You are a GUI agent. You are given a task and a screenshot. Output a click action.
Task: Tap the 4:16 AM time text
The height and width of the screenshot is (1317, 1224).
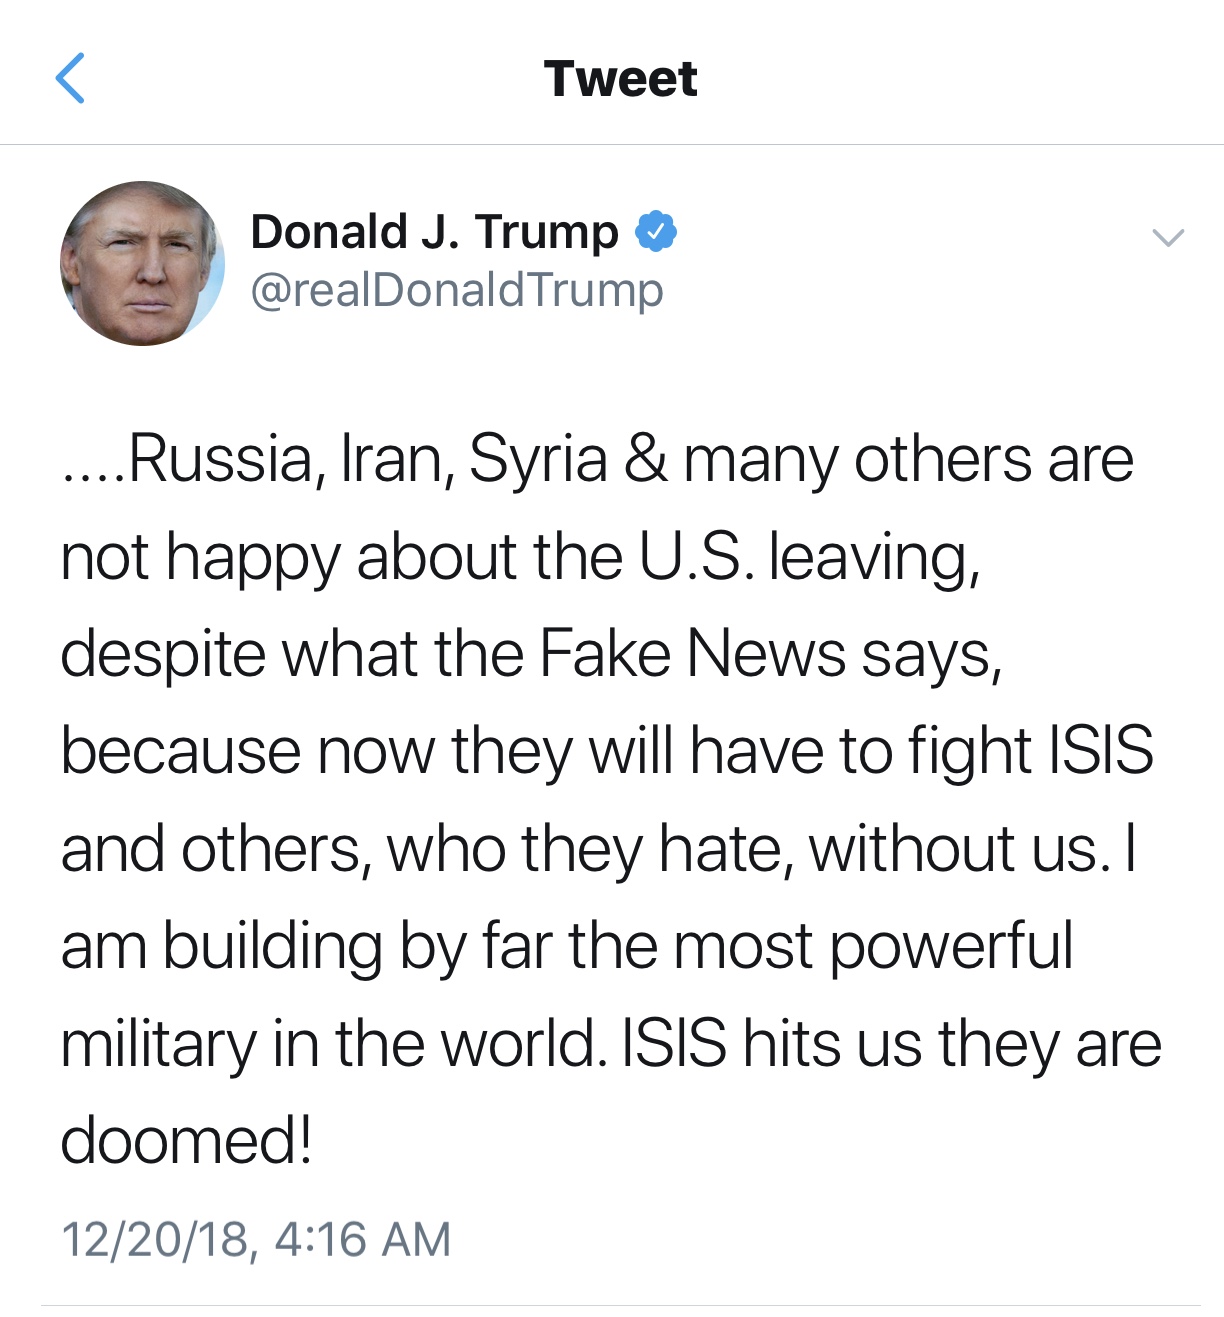click(362, 1239)
